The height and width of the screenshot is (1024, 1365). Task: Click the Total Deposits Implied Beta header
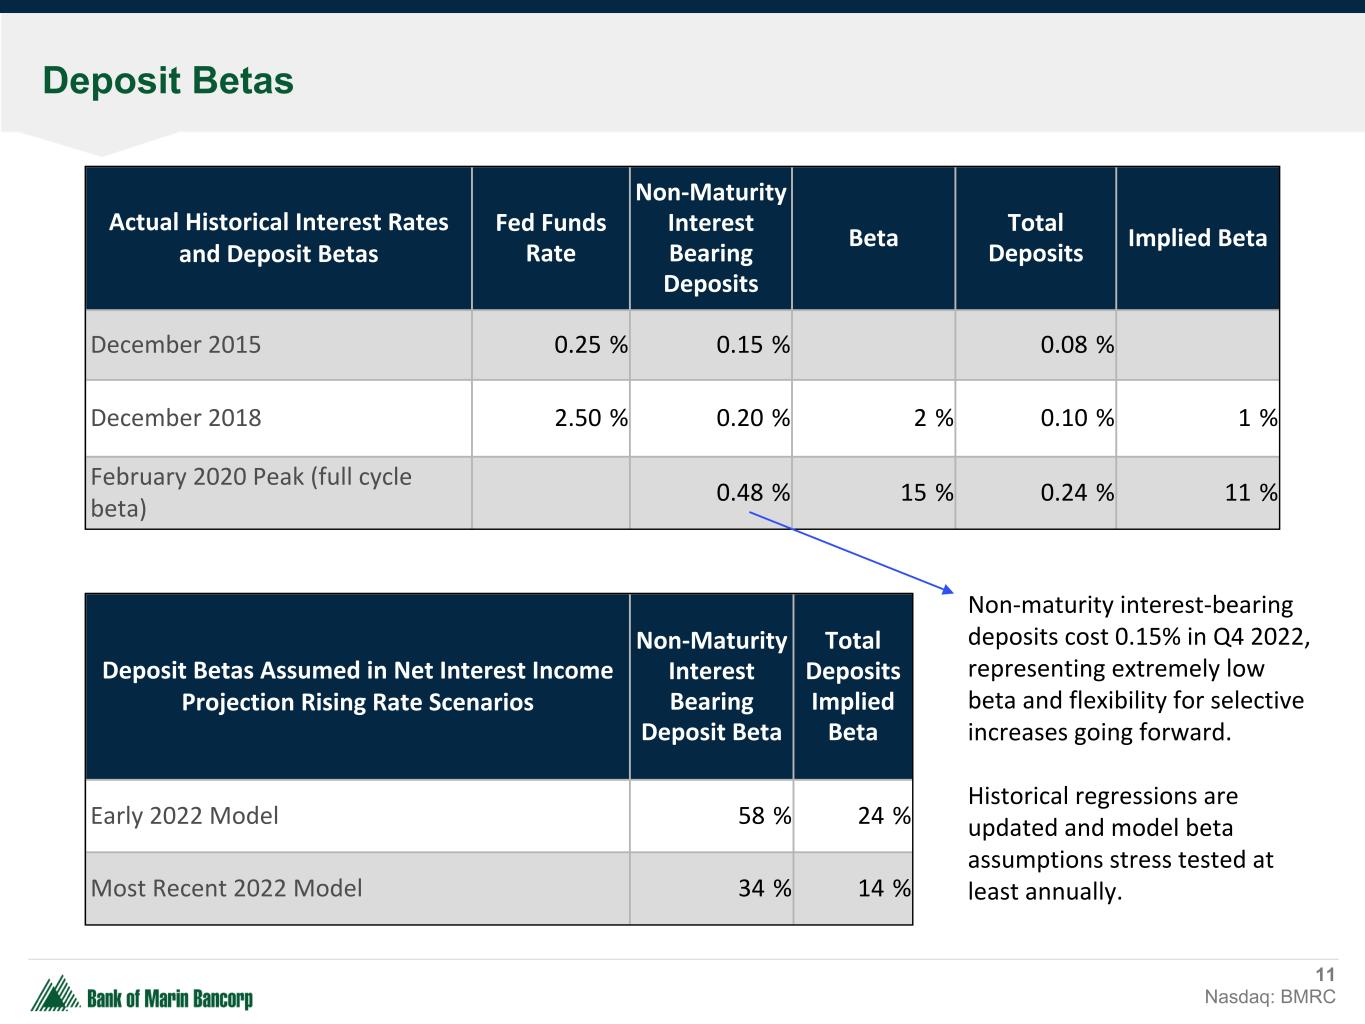tap(853, 686)
